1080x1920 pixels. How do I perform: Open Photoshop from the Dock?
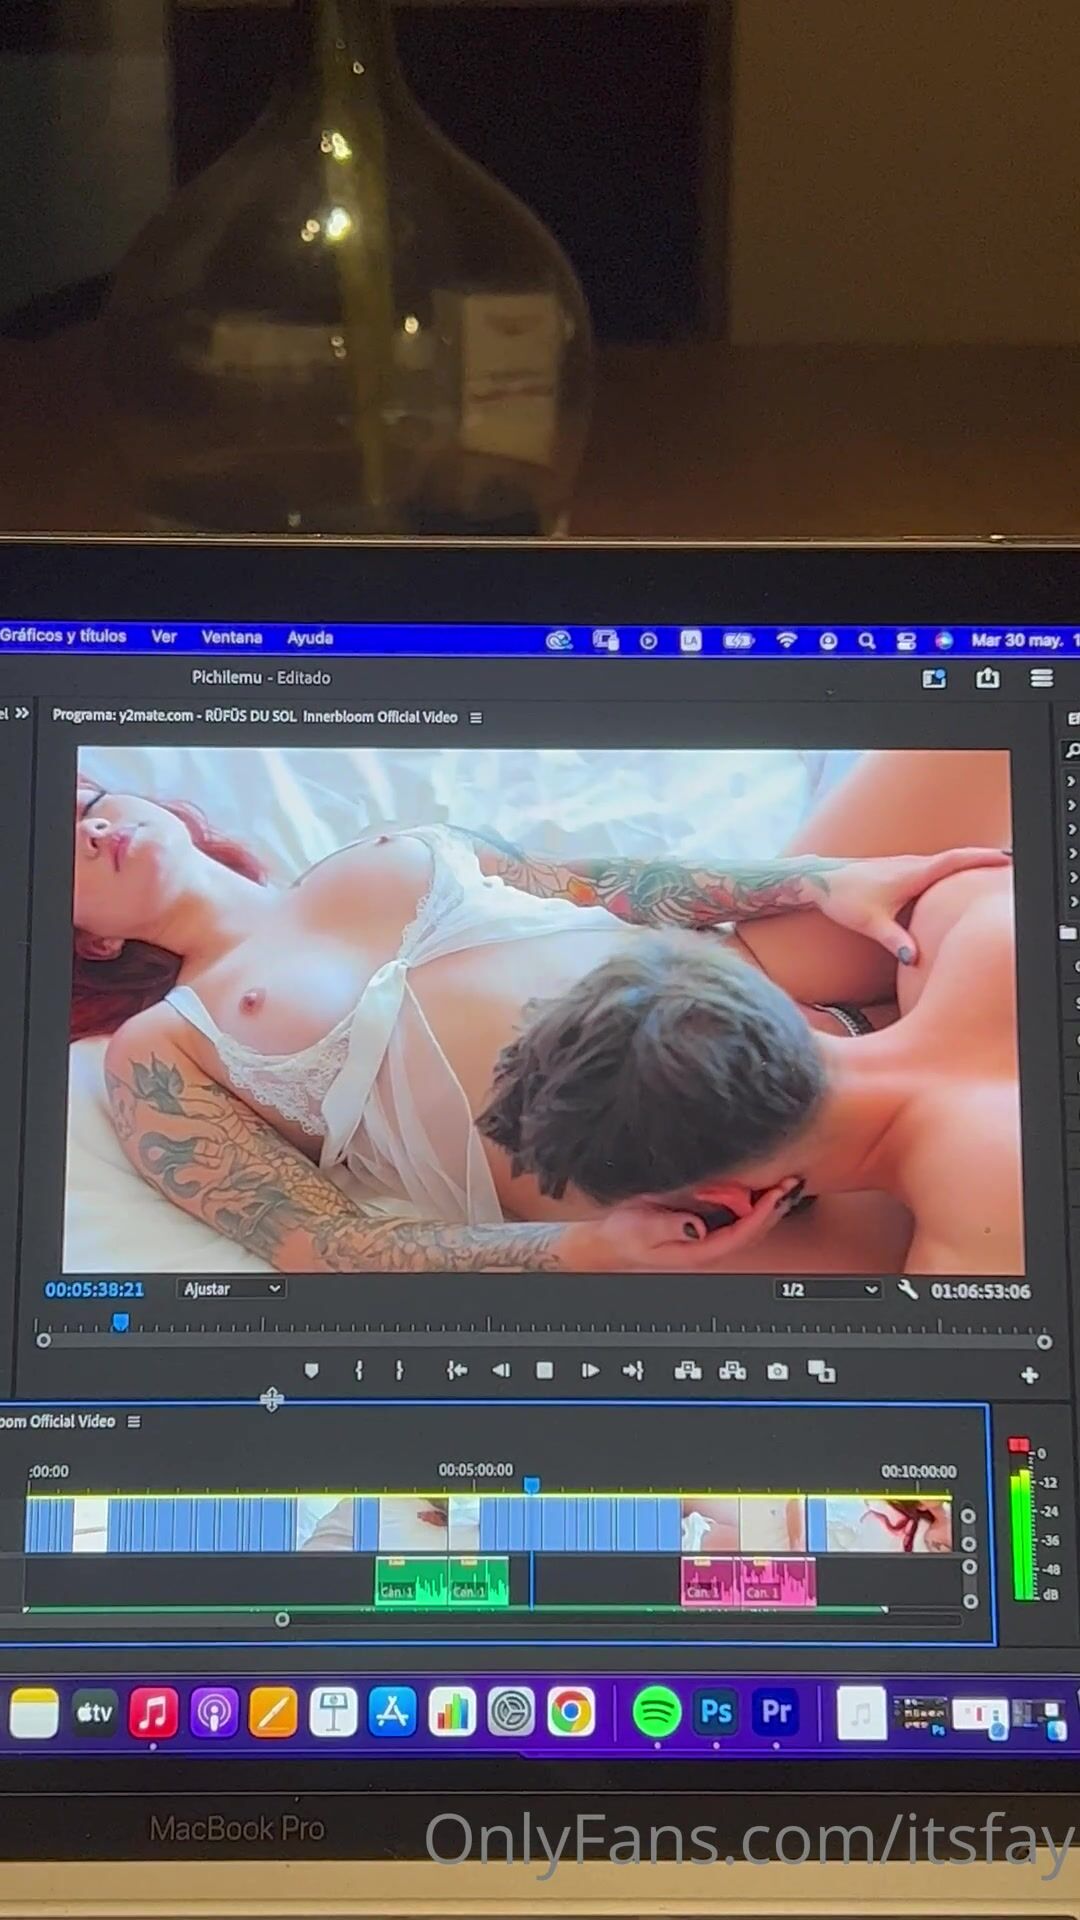[716, 1712]
